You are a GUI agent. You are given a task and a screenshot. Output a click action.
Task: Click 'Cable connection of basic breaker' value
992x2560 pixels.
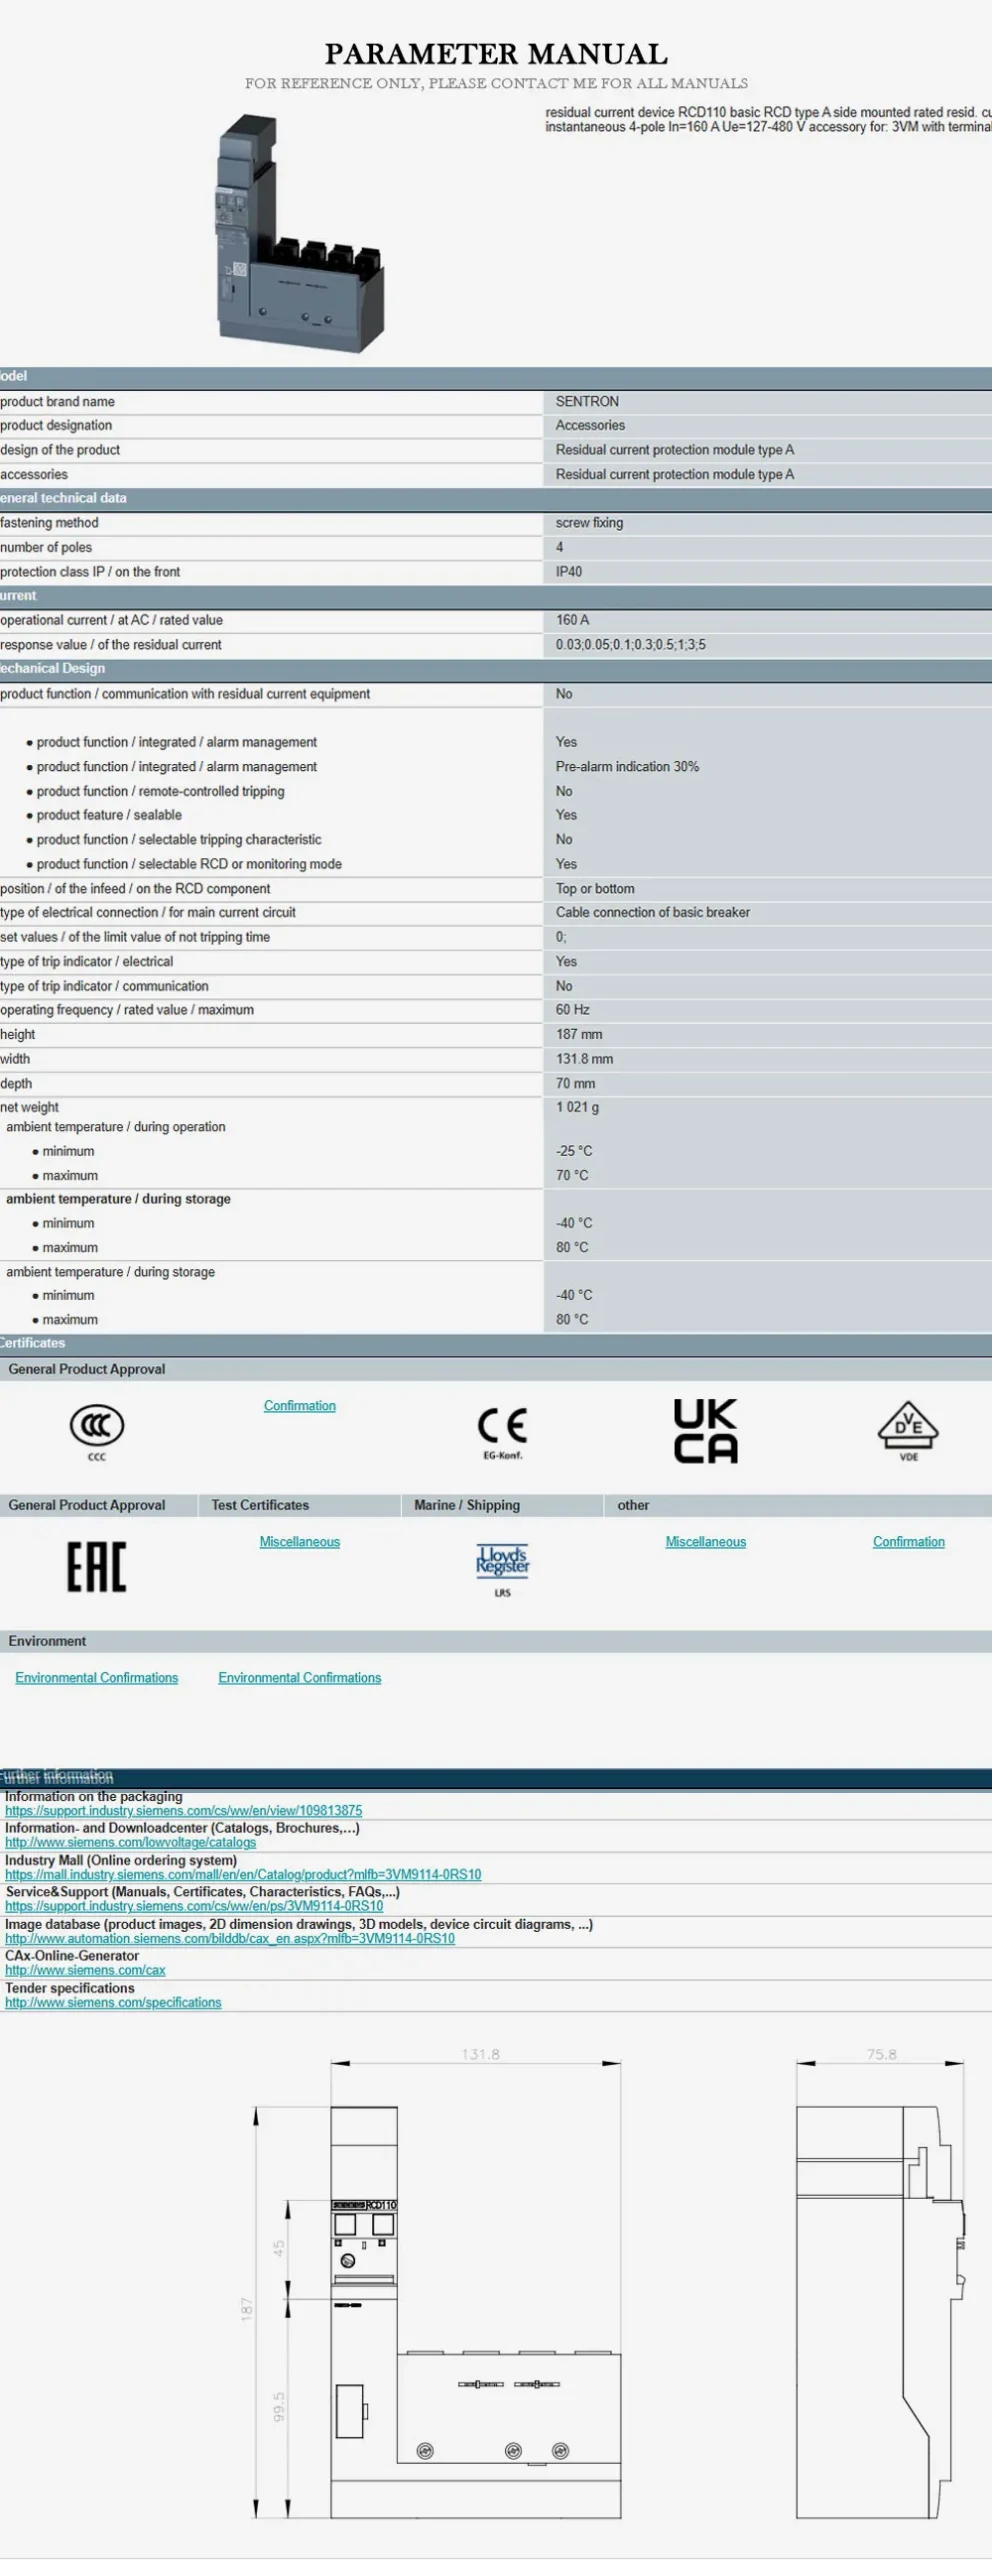(x=653, y=913)
